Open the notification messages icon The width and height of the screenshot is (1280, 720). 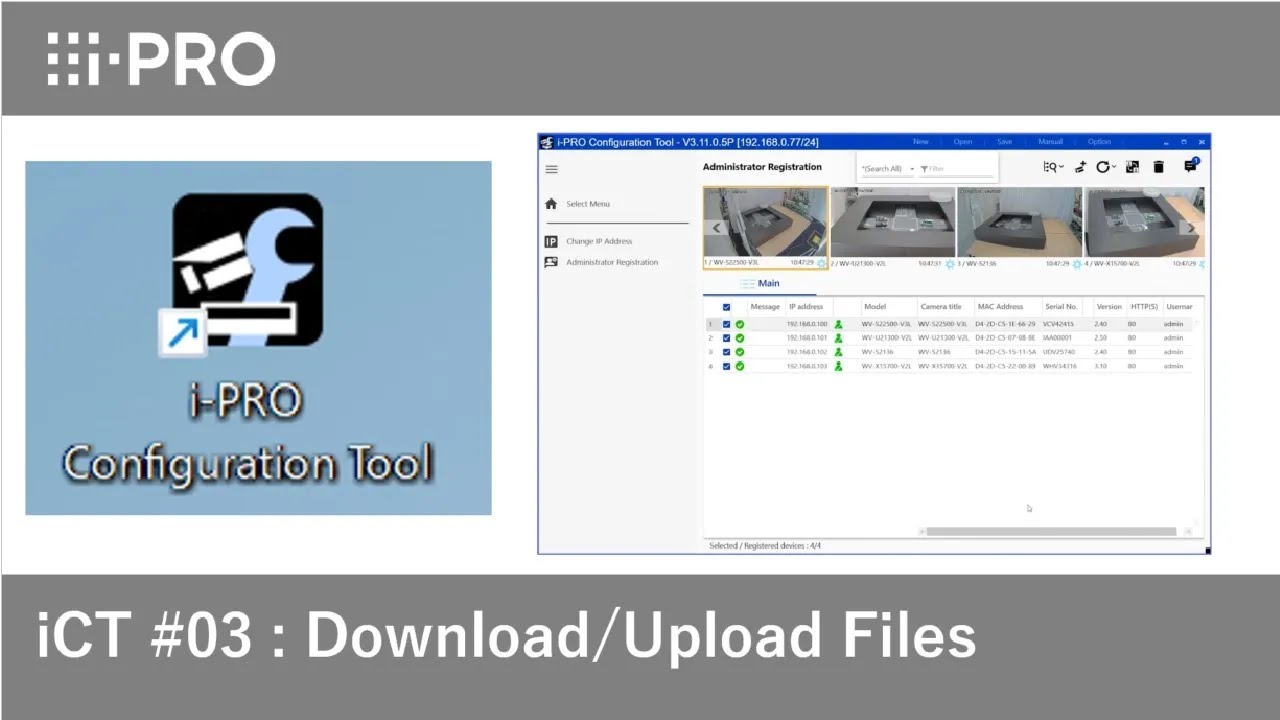[1190, 166]
